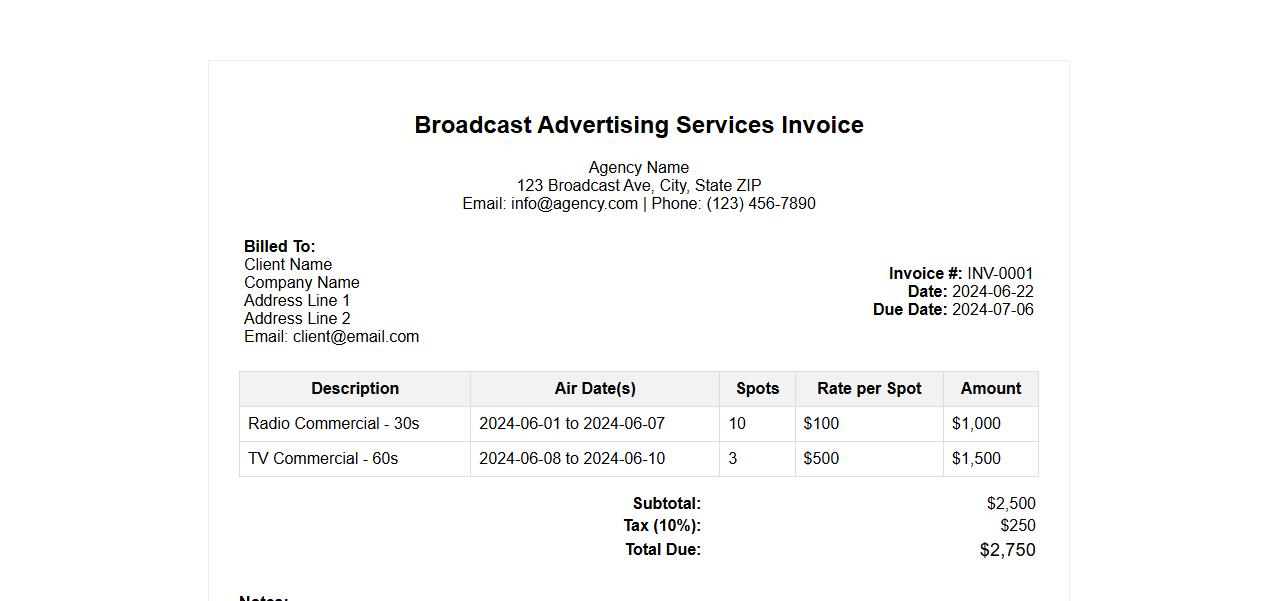The image size is (1278, 601).
Task: Click the client@email.com address
Action: pos(355,336)
